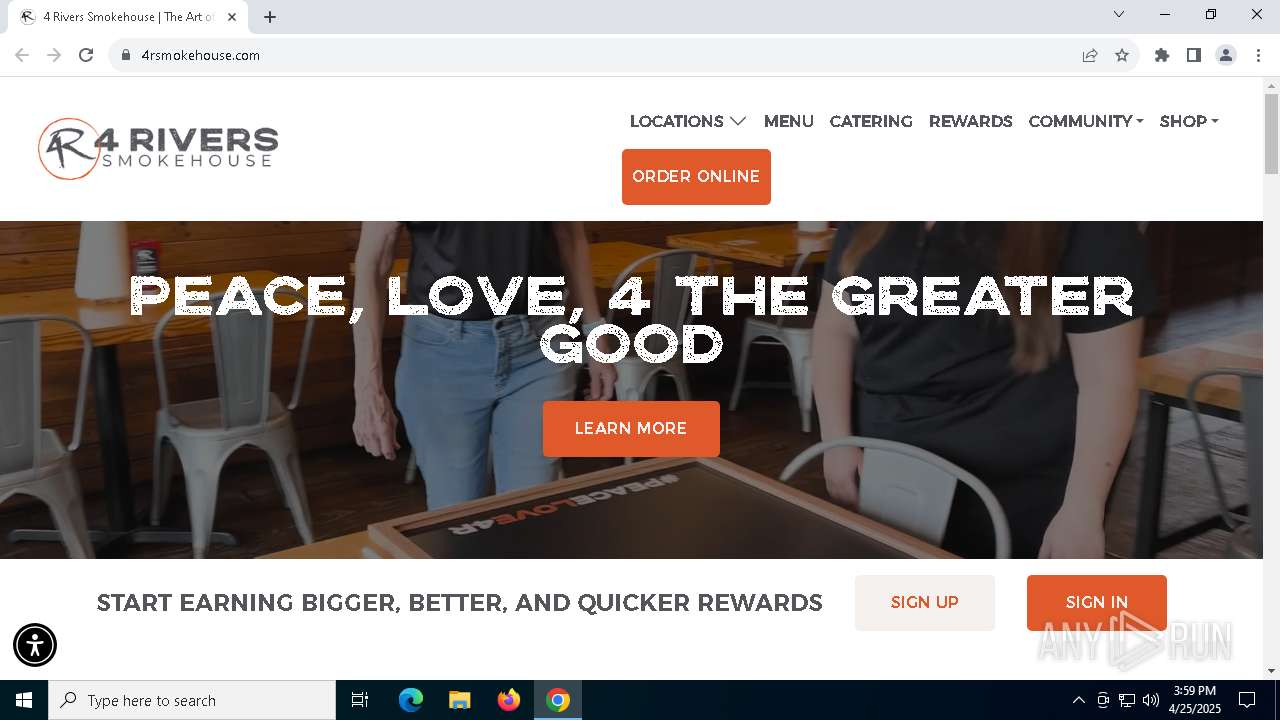Click the Sign Up button
This screenshot has width=1280, height=720.
[x=925, y=602]
